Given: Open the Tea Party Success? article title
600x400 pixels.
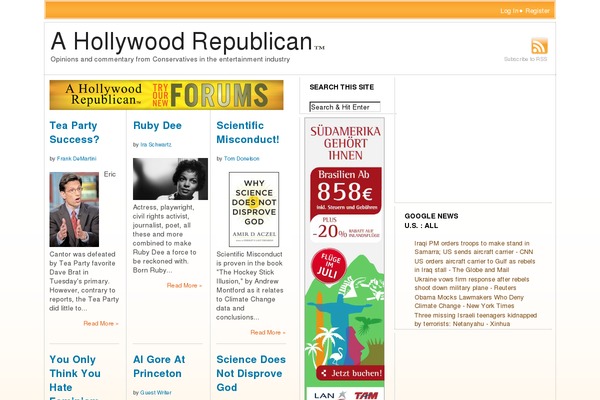Looking at the screenshot, I should pos(74,132).
